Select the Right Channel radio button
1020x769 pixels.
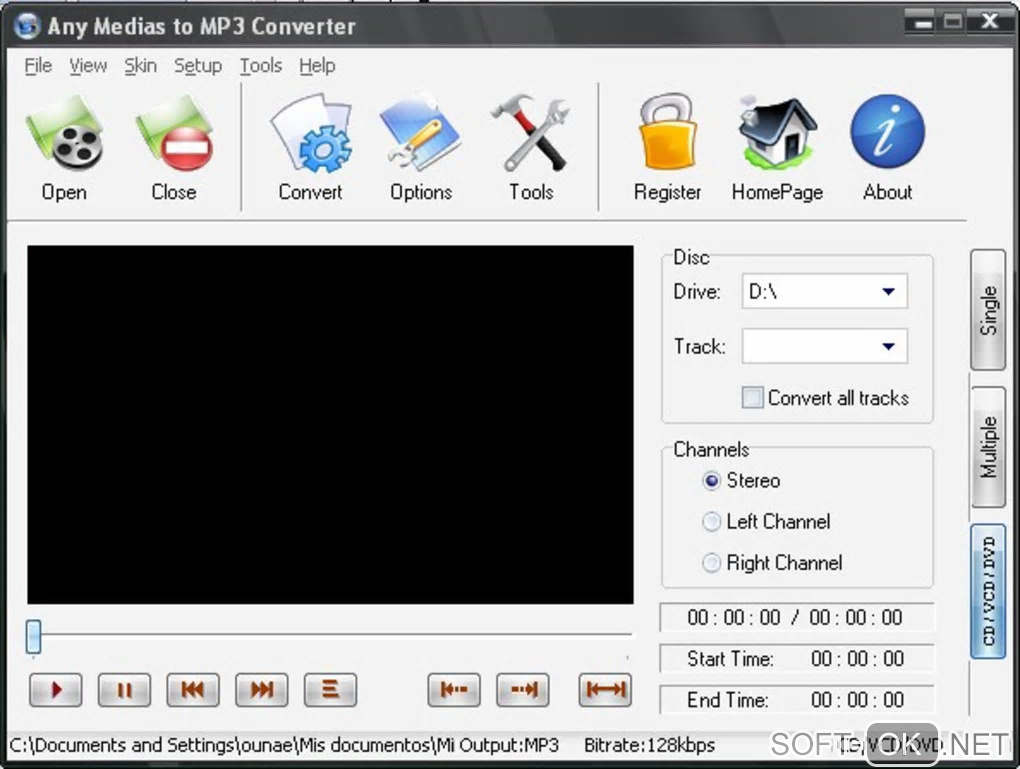point(712,563)
